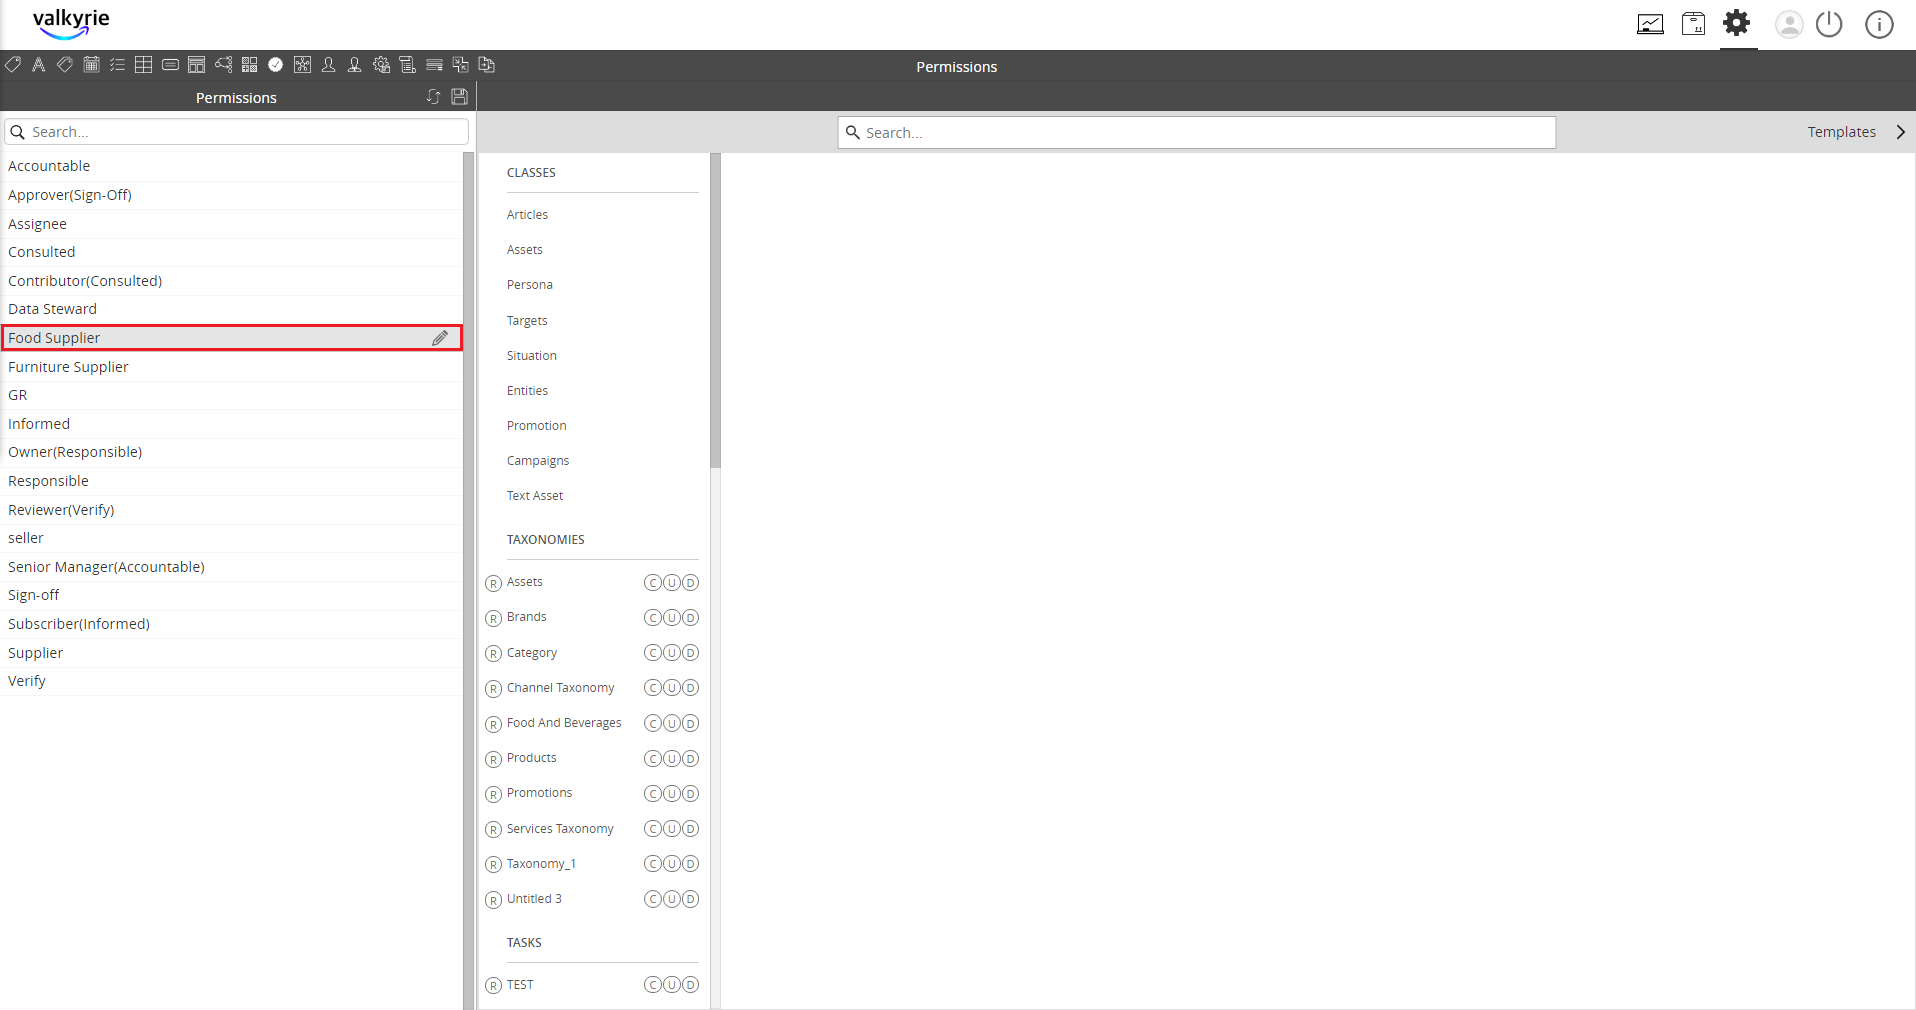The height and width of the screenshot is (1010, 1916).
Task: Save the Permissions changes
Action: [460, 97]
